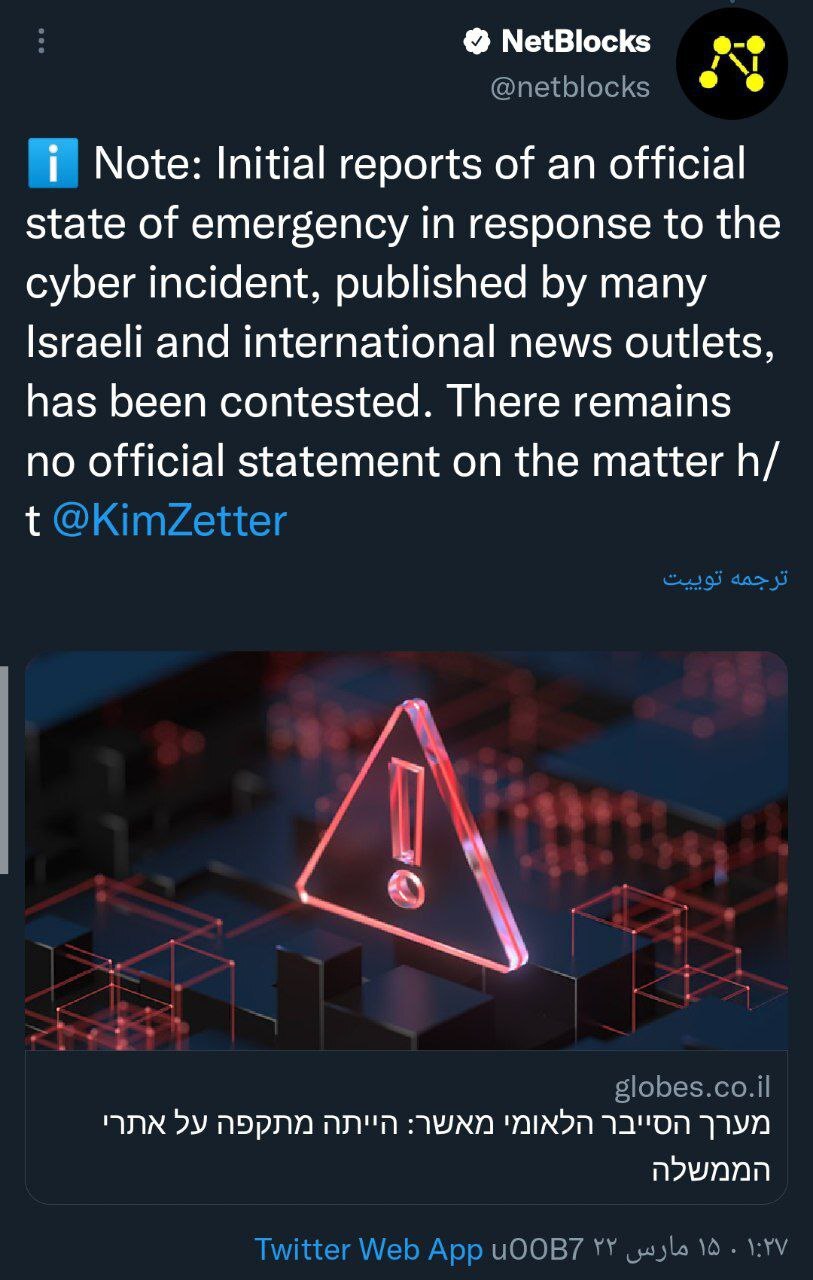Image resolution: width=813 pixels, height=1280 pixels.
Task: Click the ۱۵ مارس ۲۲ date
Action: (x=653, y=1249)
